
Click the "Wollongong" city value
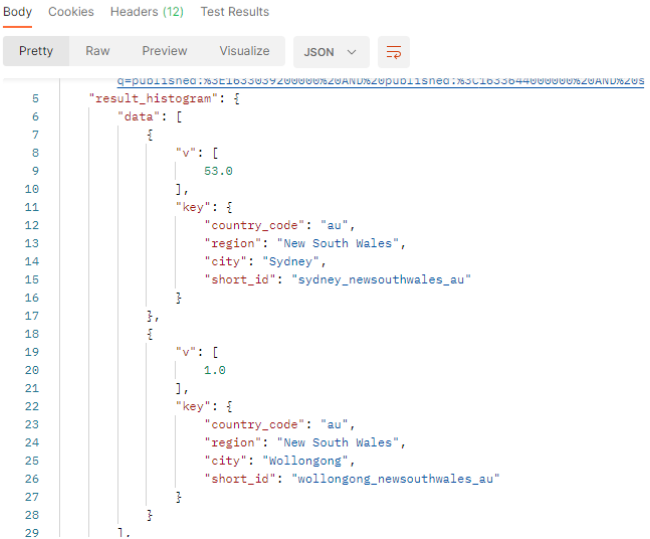[x=305, y=461]
